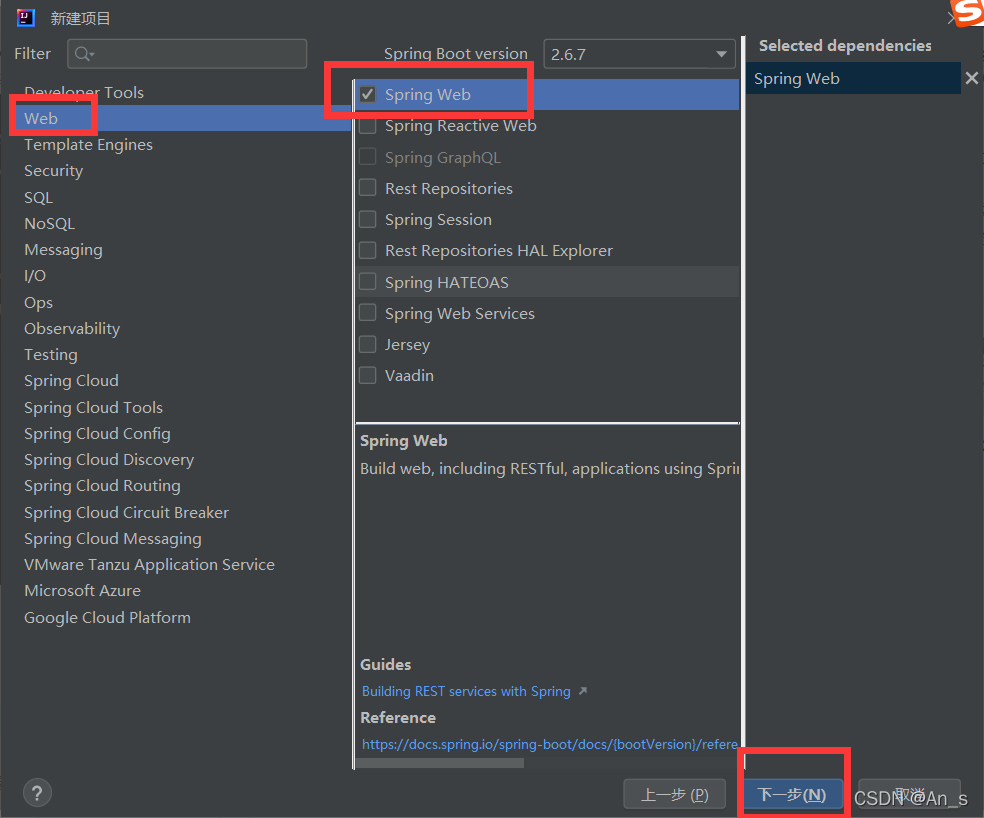
Task: Open Building REST services with Spring guide
Action: [466, 691]
